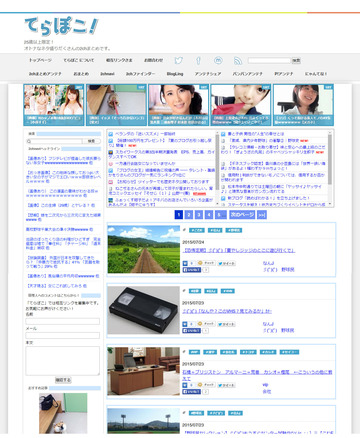The image size is (360, 438).
Task: Click the current page 1 button
Action: (179, 215)
